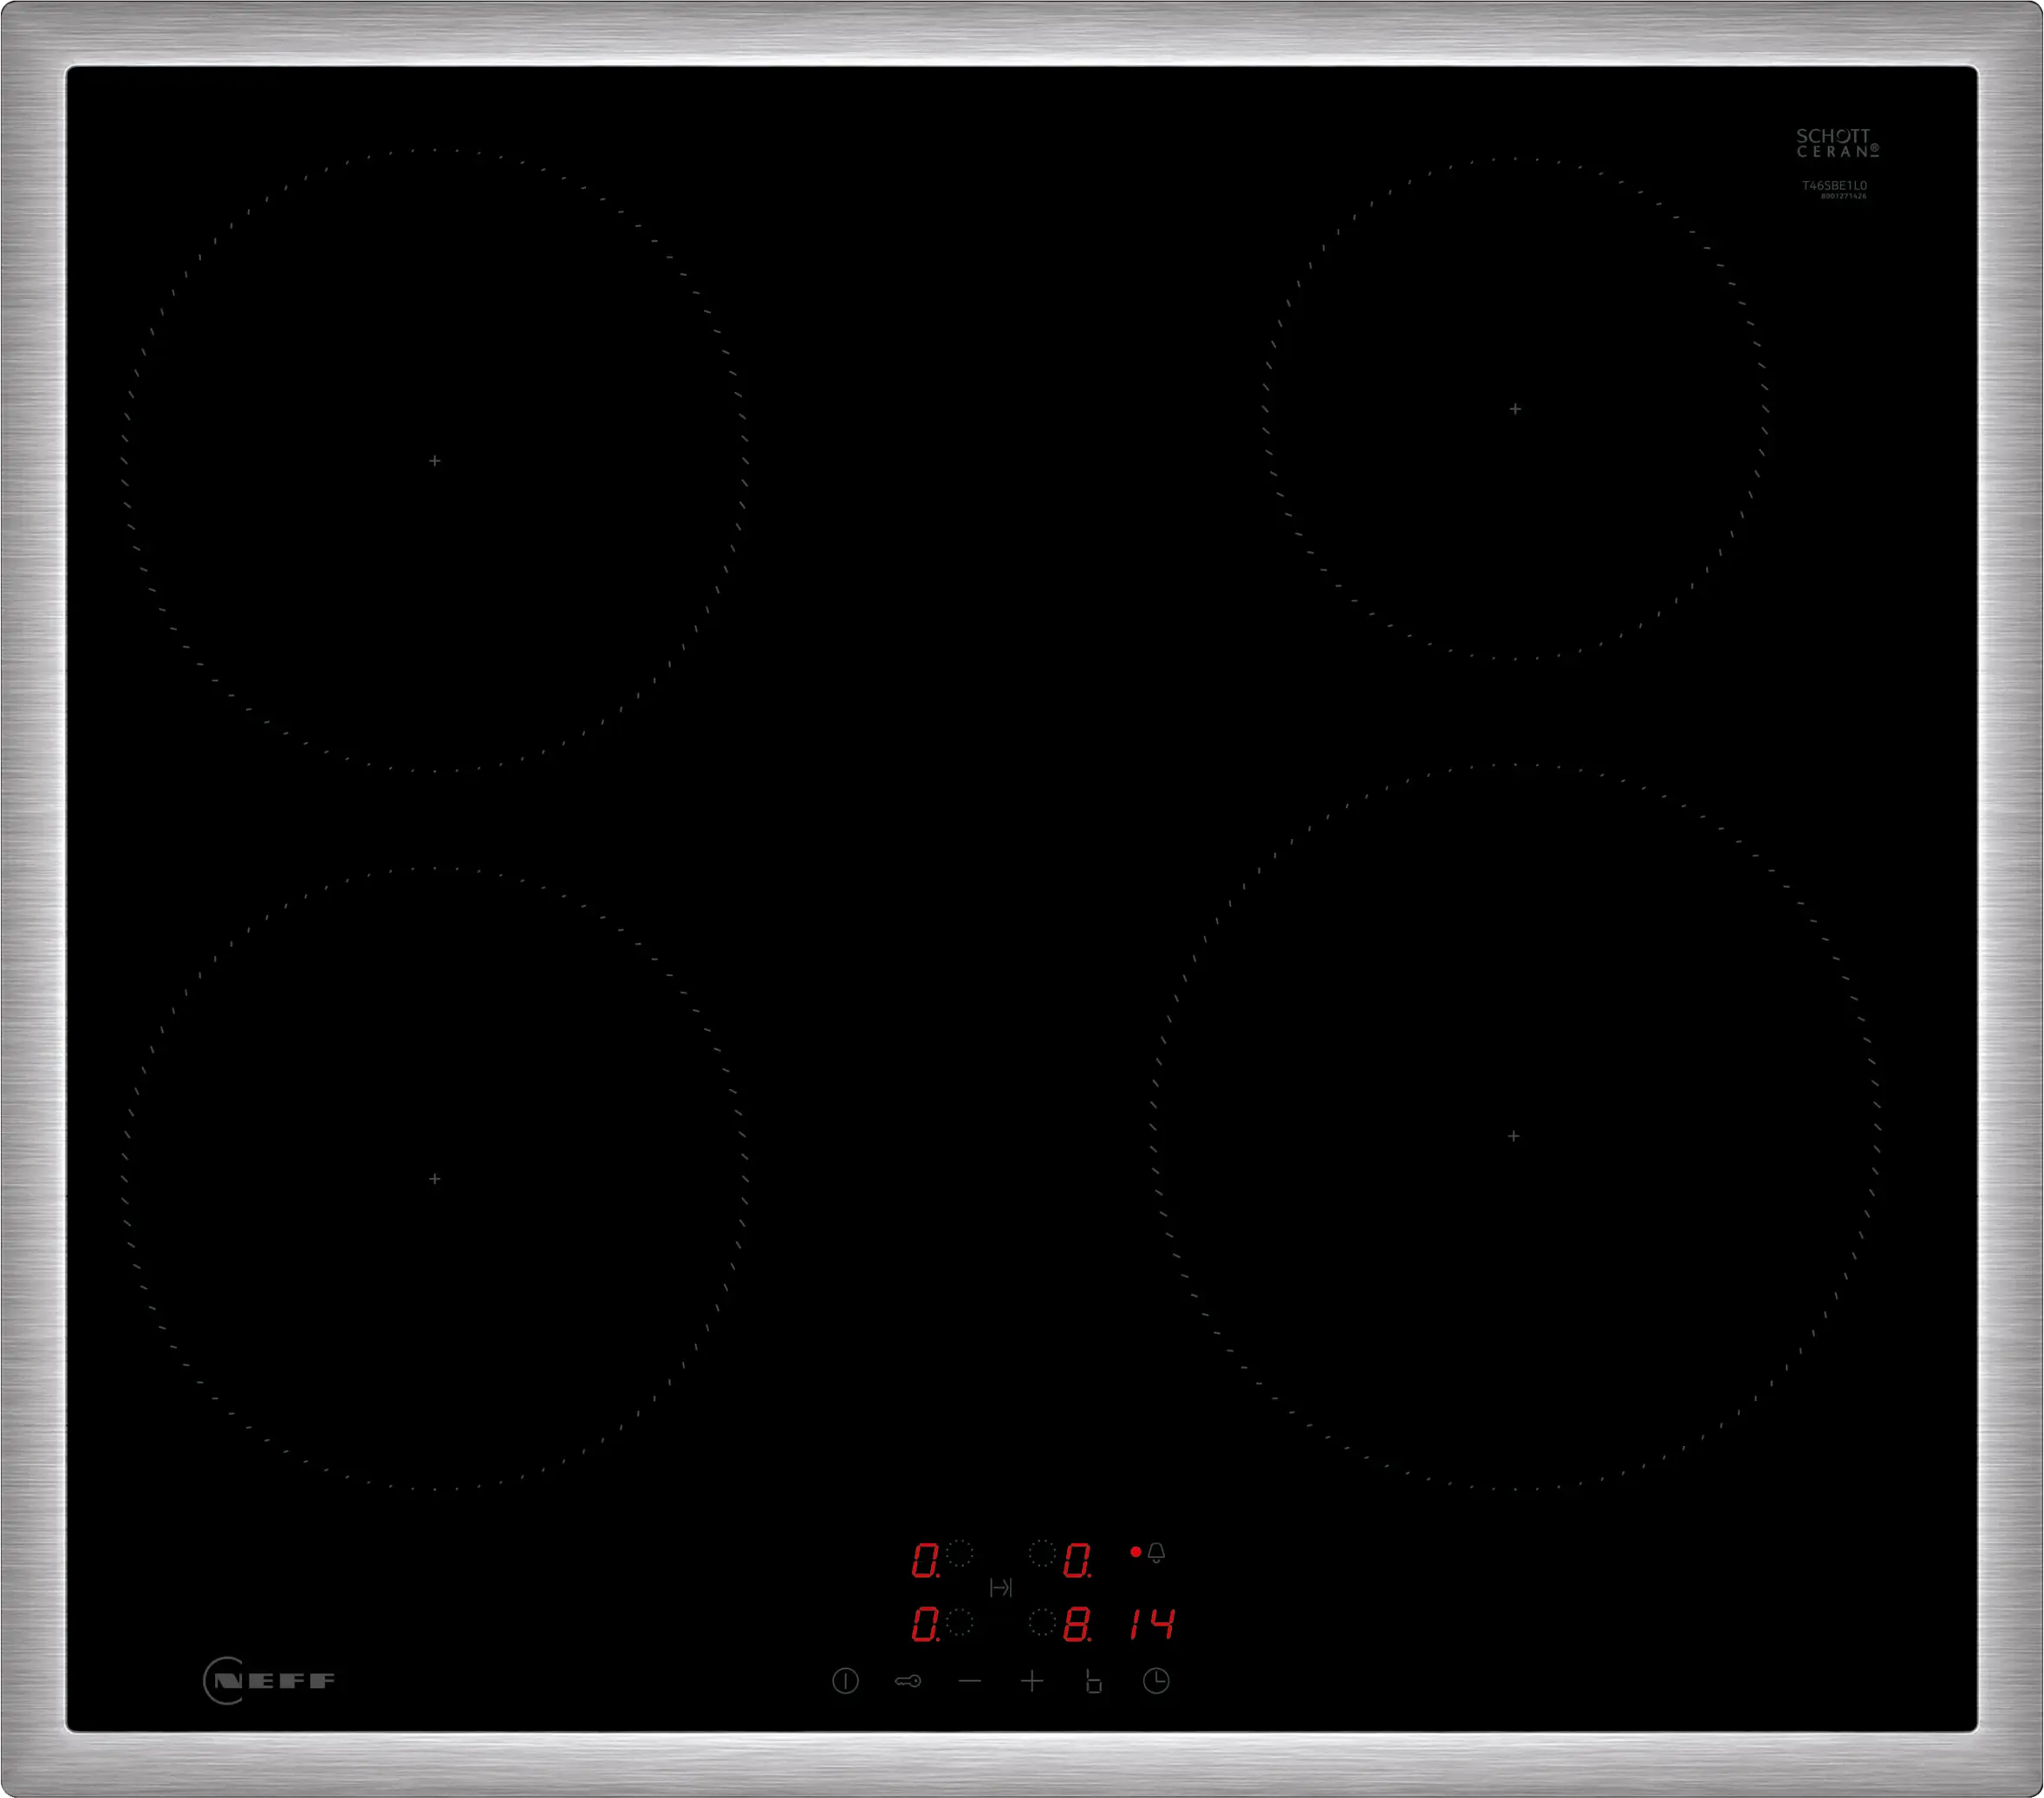
Task: Tap the minus symbol to lower heat
Action: pos(969,1681)
